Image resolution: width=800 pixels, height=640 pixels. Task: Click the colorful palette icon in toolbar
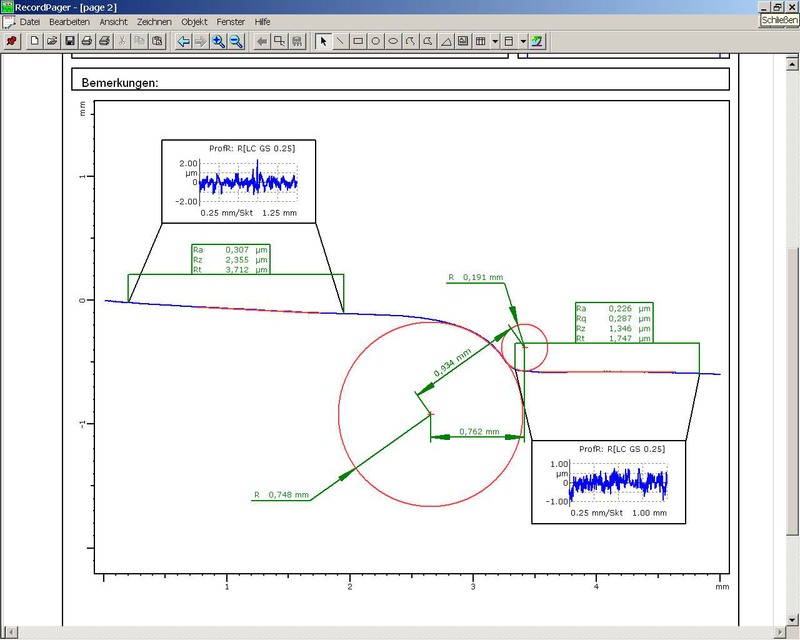pos(537,41)
